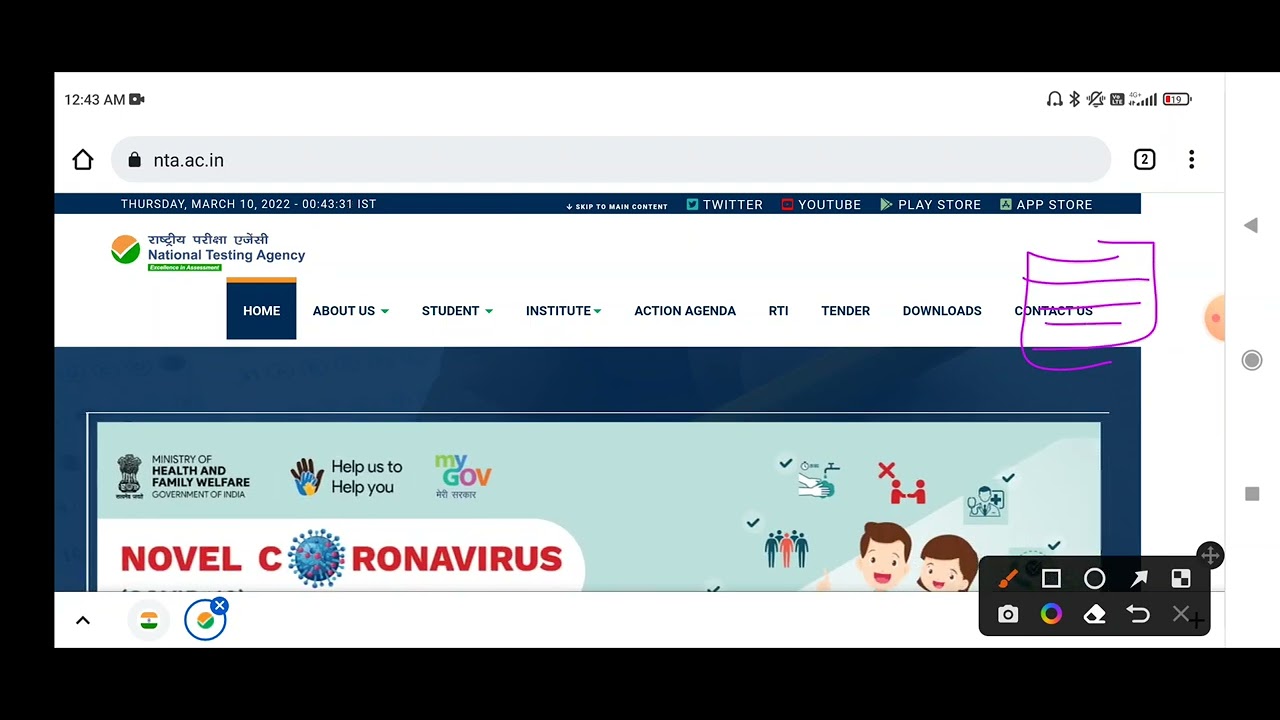Select the arrow drawing tool
This screenshot has width=1280, height=720.
[x=1139, y=579]
